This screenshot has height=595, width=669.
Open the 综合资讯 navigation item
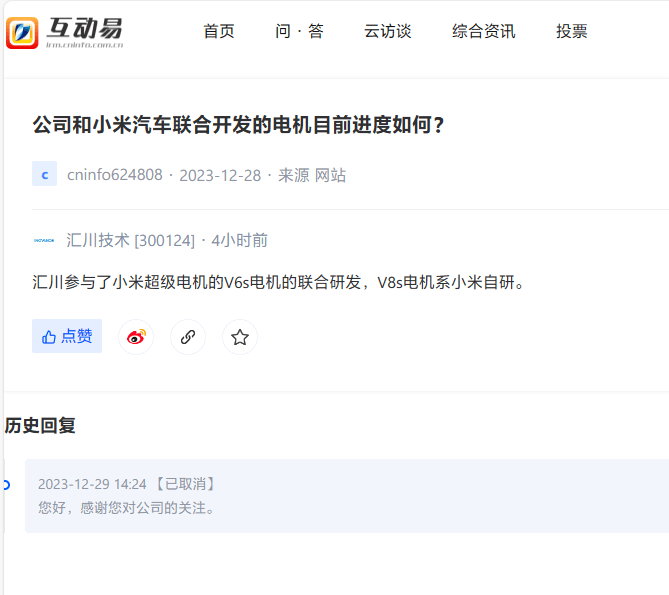point(484,31)
